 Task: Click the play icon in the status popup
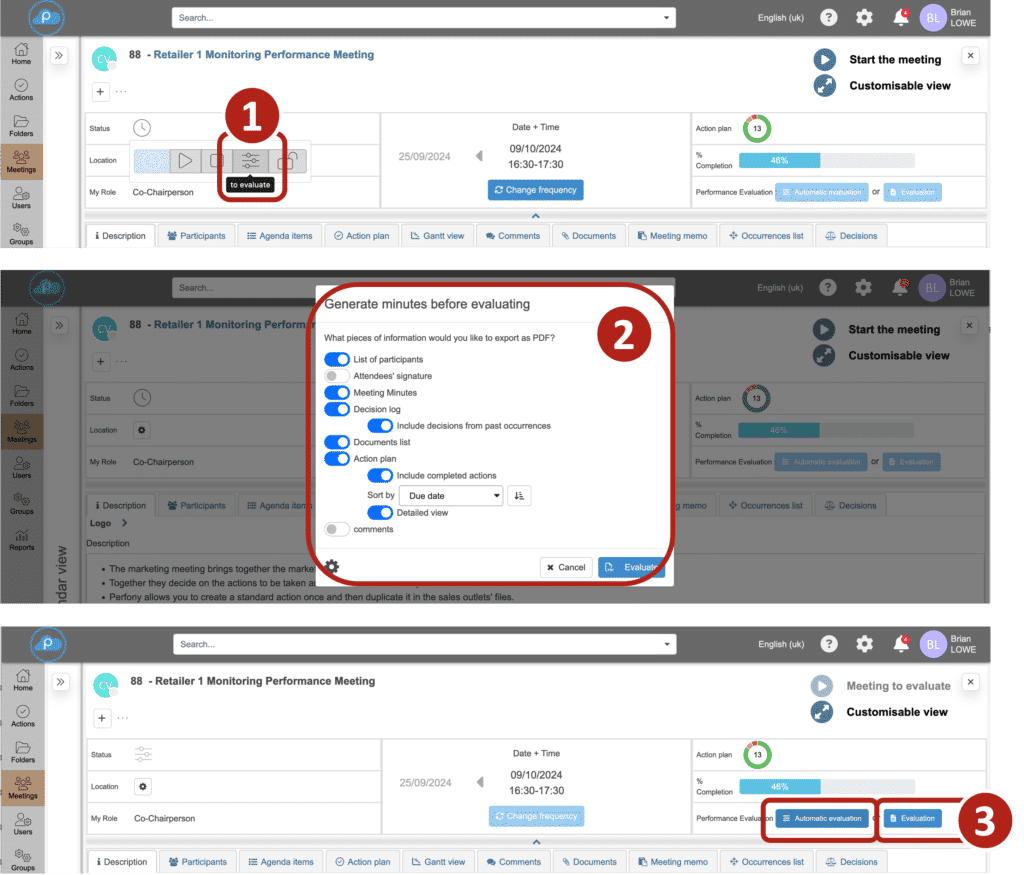pyautogui.click(x=185, y=160)
